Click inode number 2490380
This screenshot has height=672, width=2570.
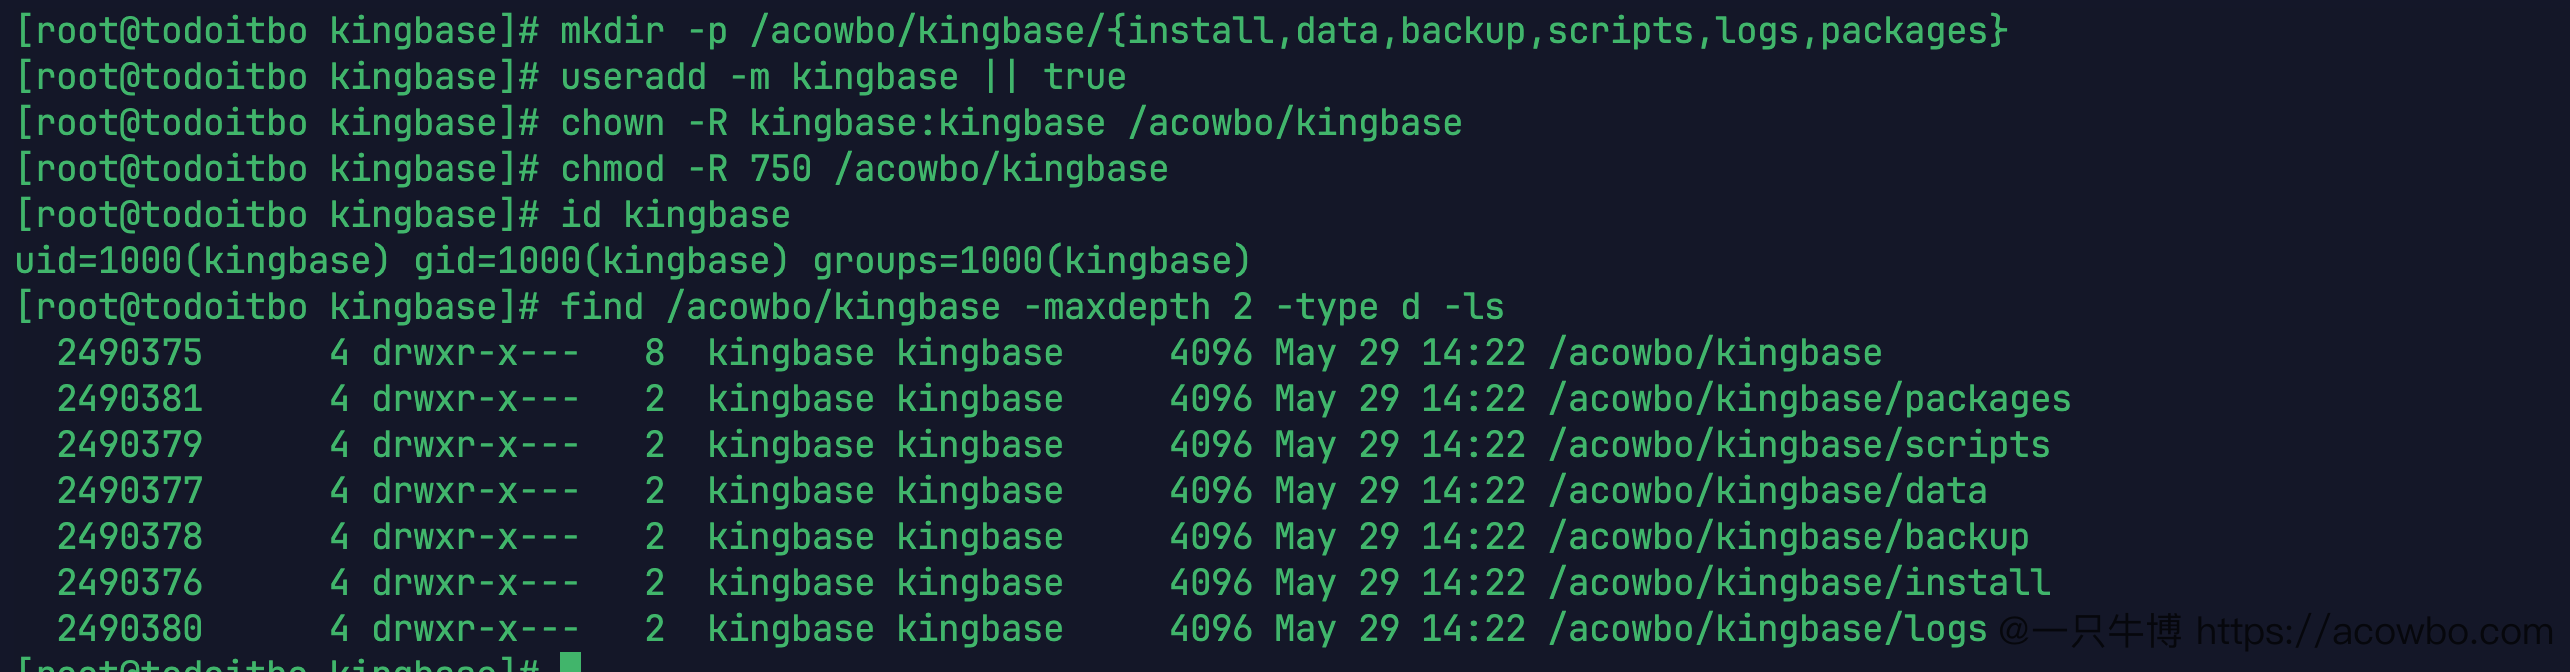129,629
